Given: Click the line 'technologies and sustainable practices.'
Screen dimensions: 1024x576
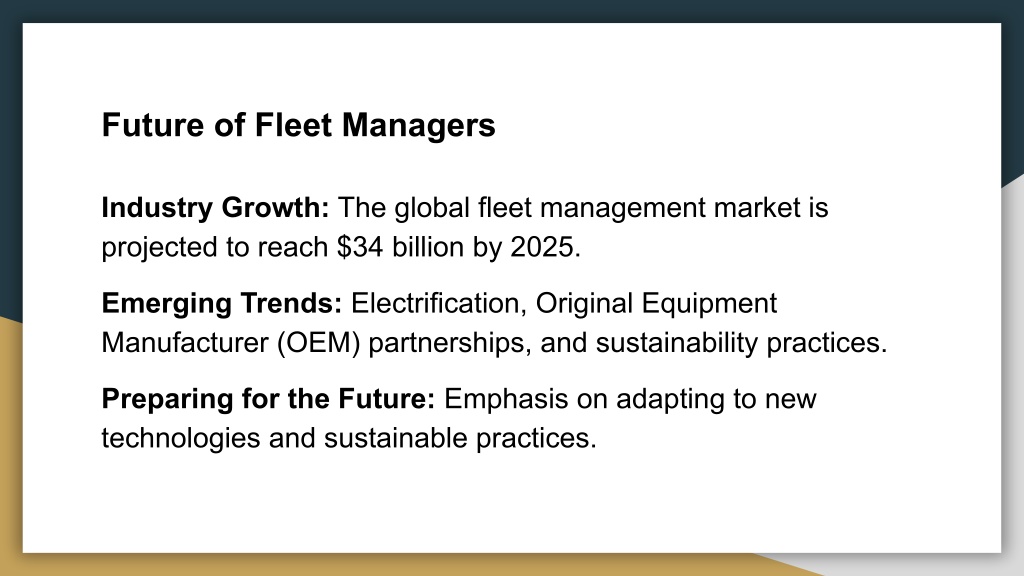Looking at the screenshot, I should (x=349, y=438).
